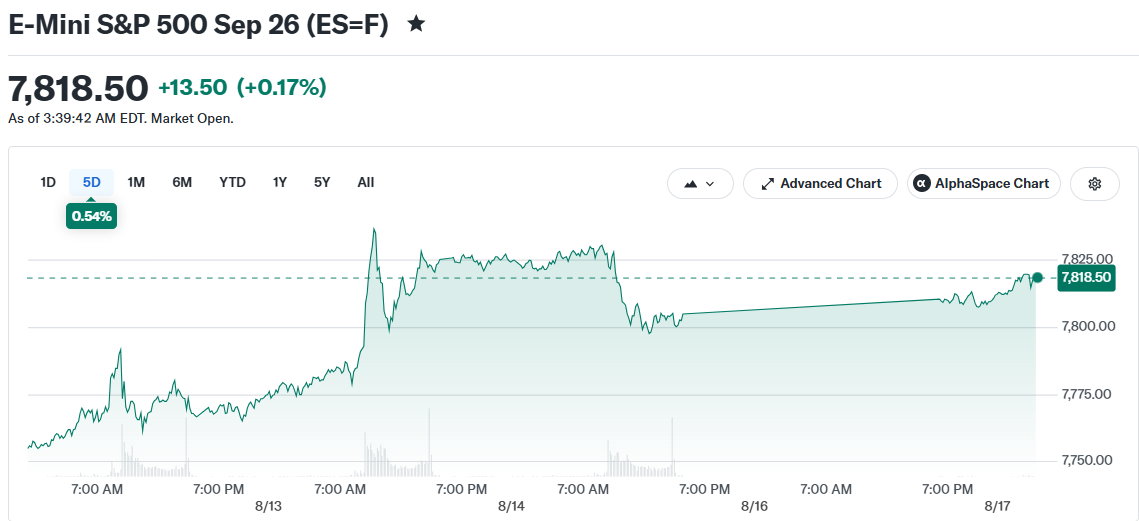Click the 7,818.50 price label on axis
Viewport: 1139px width, 521px height.
tap(1087, 278)
